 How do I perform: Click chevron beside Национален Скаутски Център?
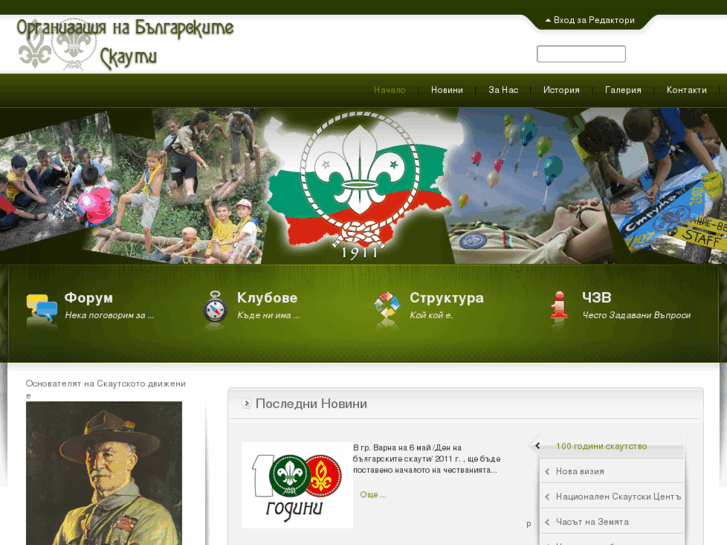[548, 497]
